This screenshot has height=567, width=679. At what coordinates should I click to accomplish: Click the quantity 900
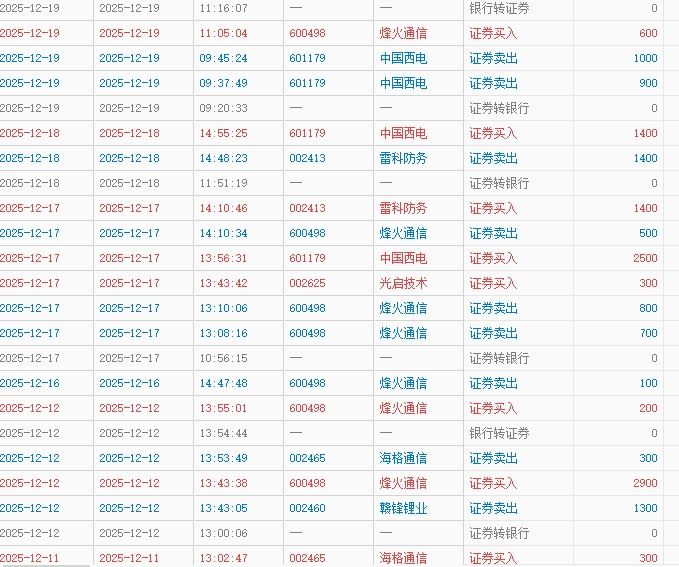[648, 83]
